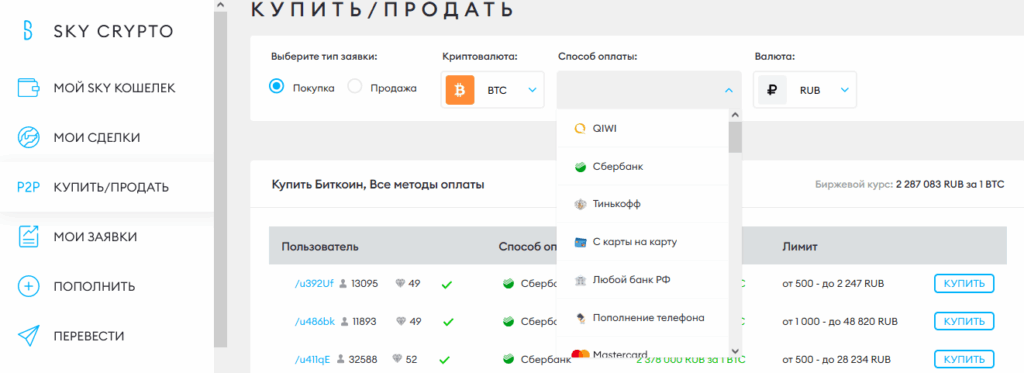Open user profile /u411qE

[x=313, y=359]
